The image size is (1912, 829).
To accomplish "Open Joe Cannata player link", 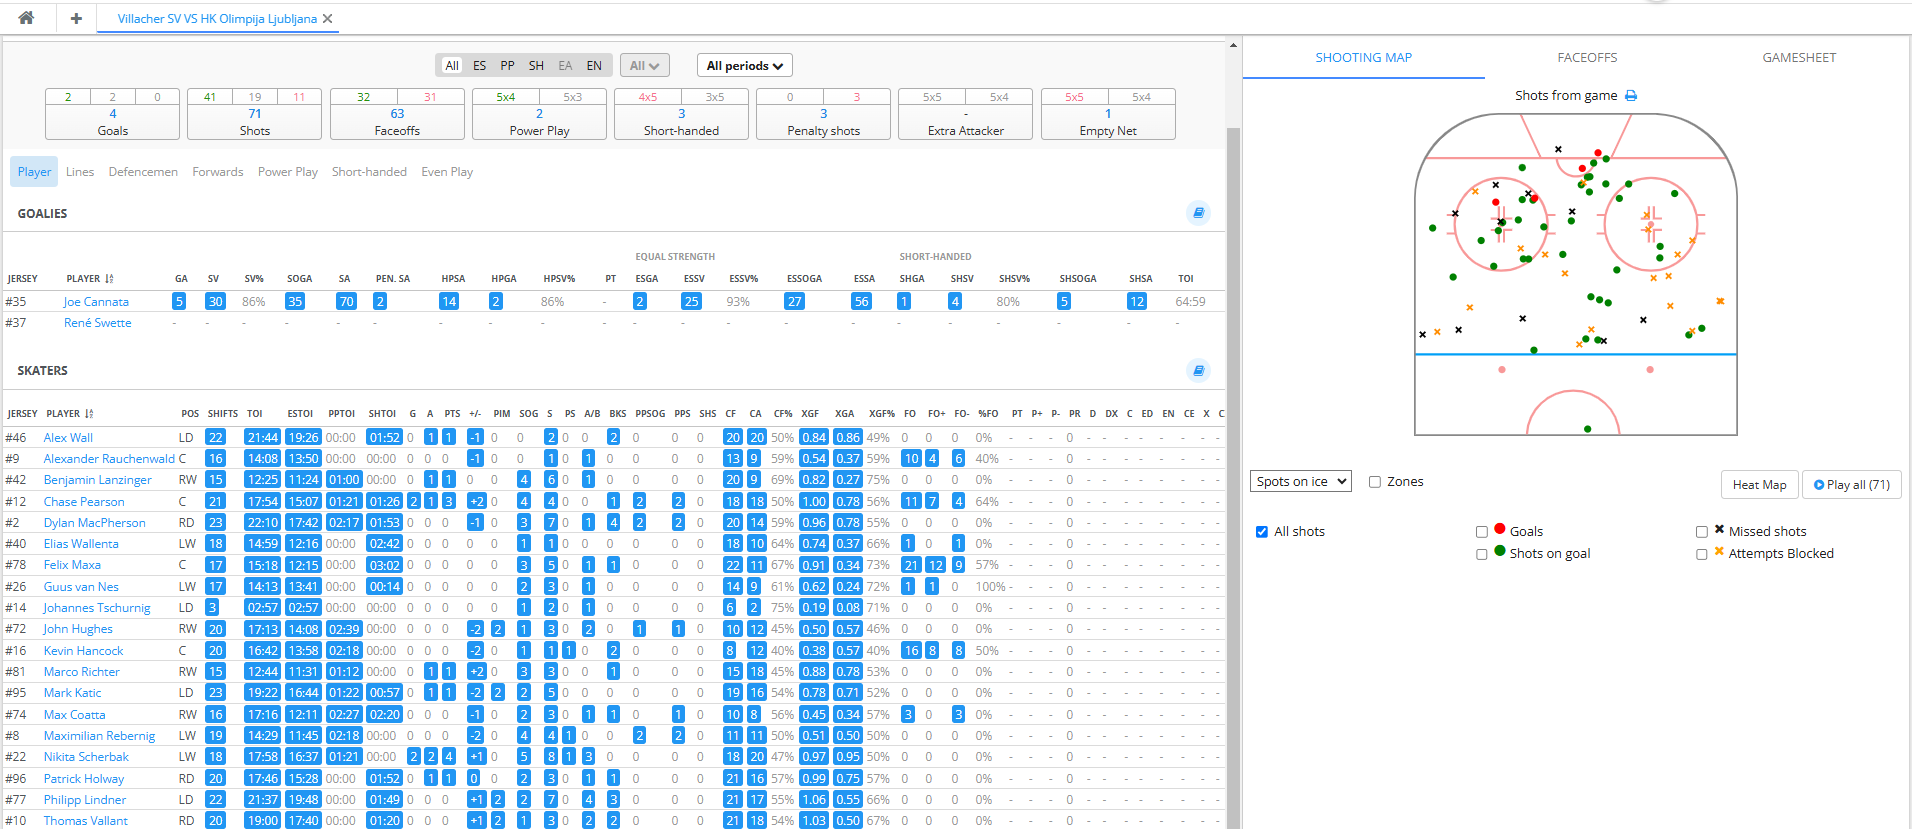I will click(x=96, y=302).
